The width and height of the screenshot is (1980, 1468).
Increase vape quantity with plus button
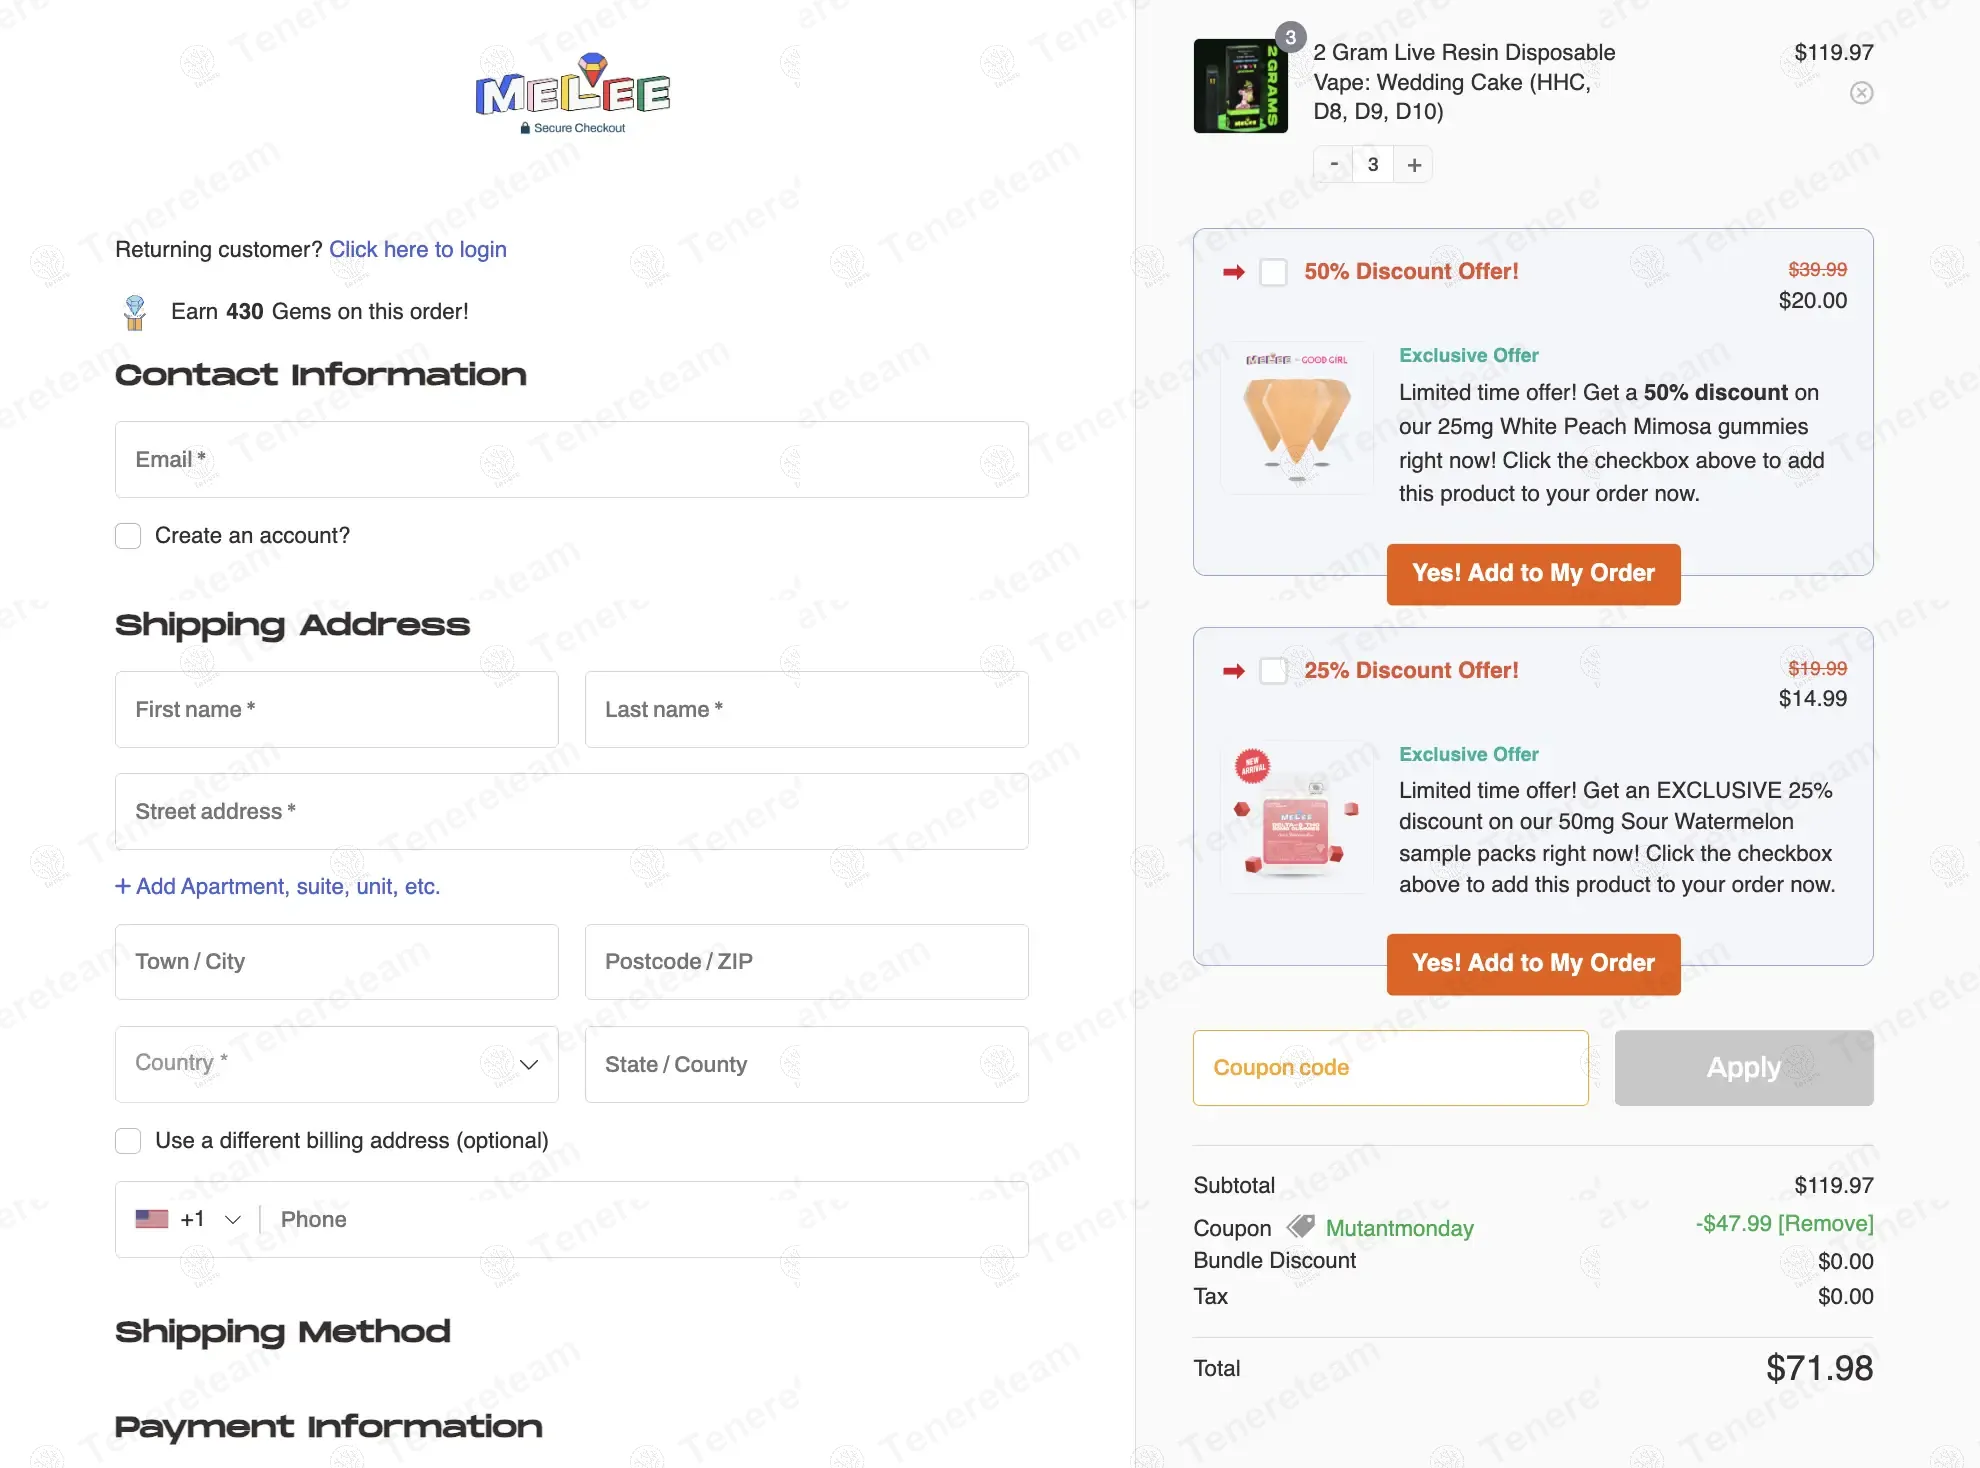[x=1414, y=165]
